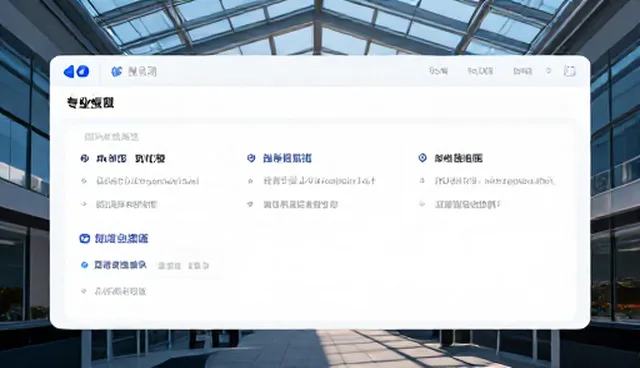Screen dimensions: 640x368
Task: Click the blue logo in the header
Action: point(76,71)
